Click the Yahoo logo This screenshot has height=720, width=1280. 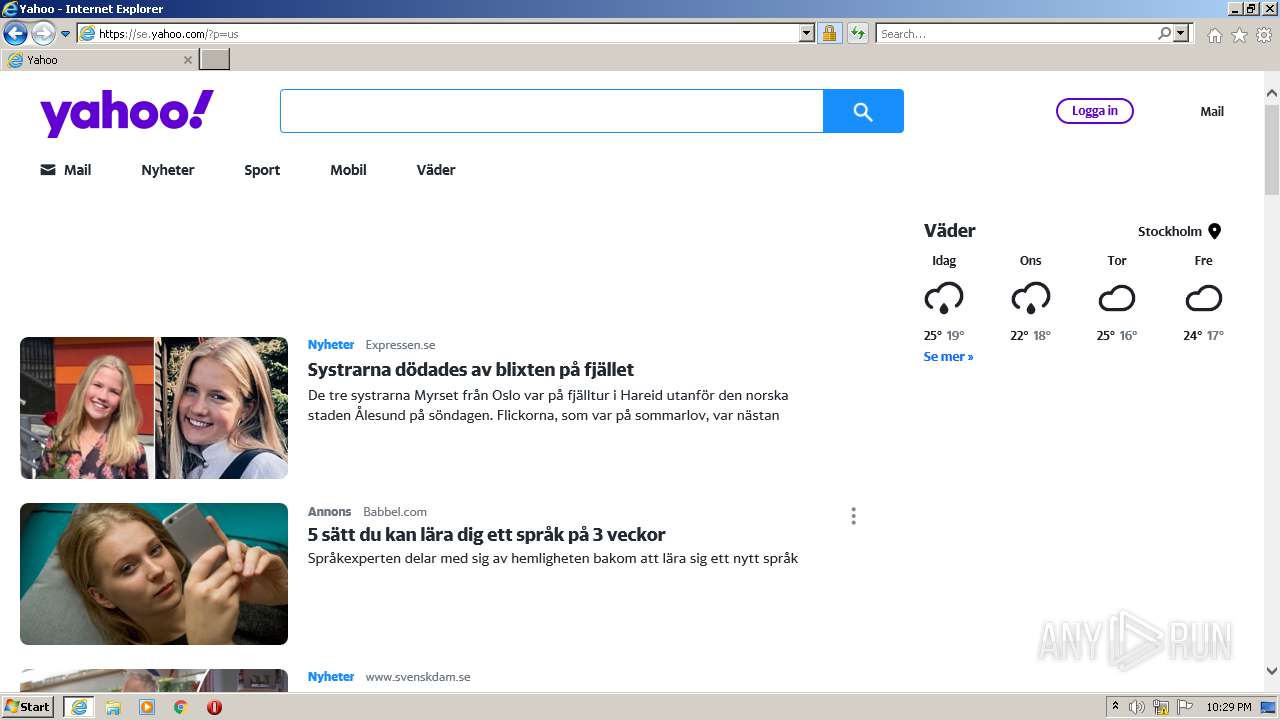point(127,113)
